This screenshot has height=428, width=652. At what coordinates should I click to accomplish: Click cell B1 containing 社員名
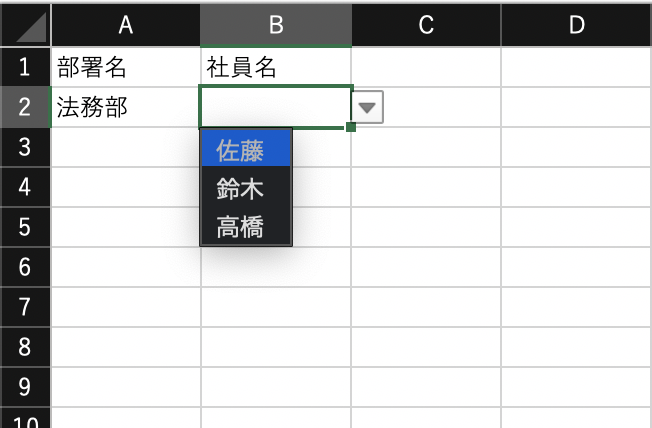(x=276, y=67)
